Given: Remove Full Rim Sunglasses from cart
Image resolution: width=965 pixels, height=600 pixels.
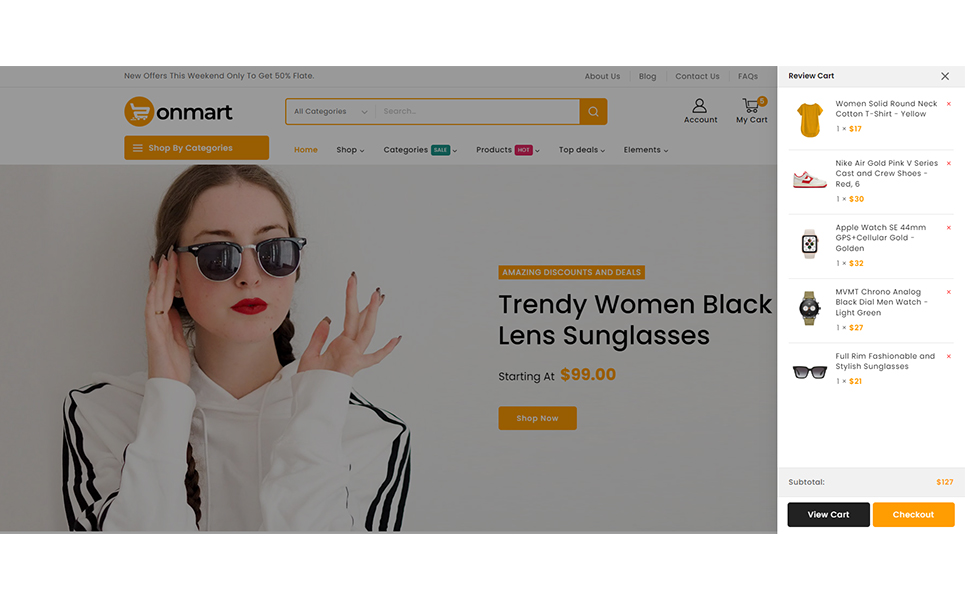Looking at the screenshot, I should tap(948, 356).
